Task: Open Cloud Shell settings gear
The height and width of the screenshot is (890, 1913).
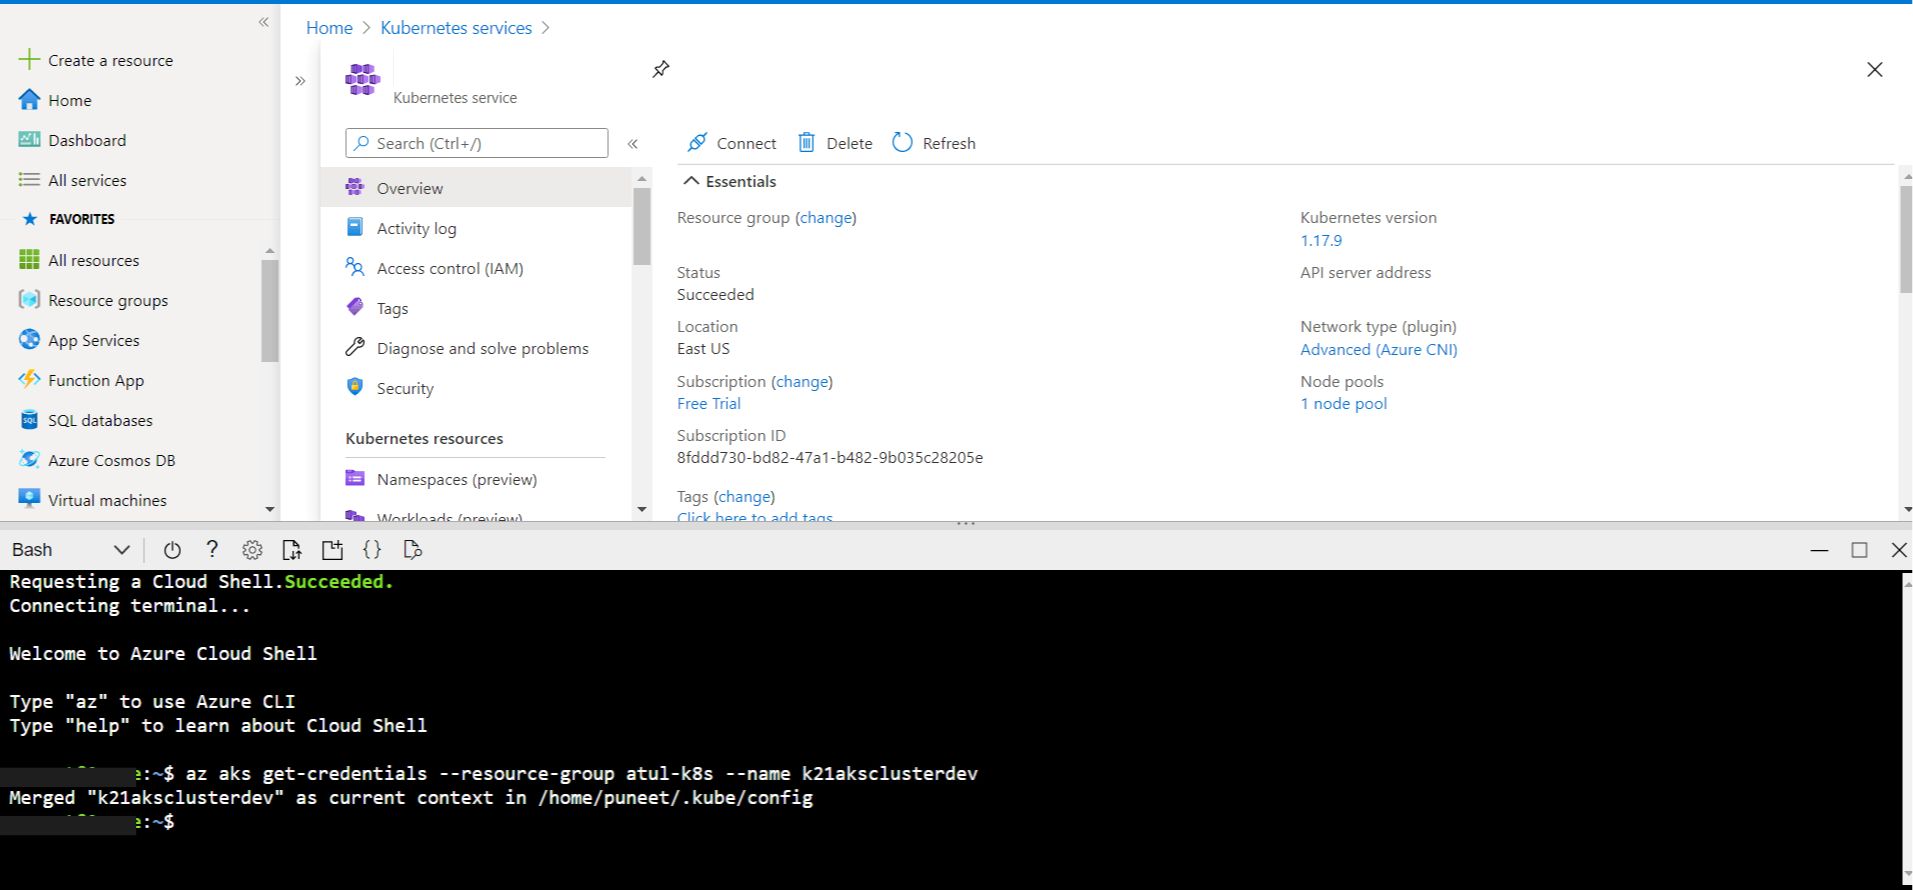Action: click(252, 549)
